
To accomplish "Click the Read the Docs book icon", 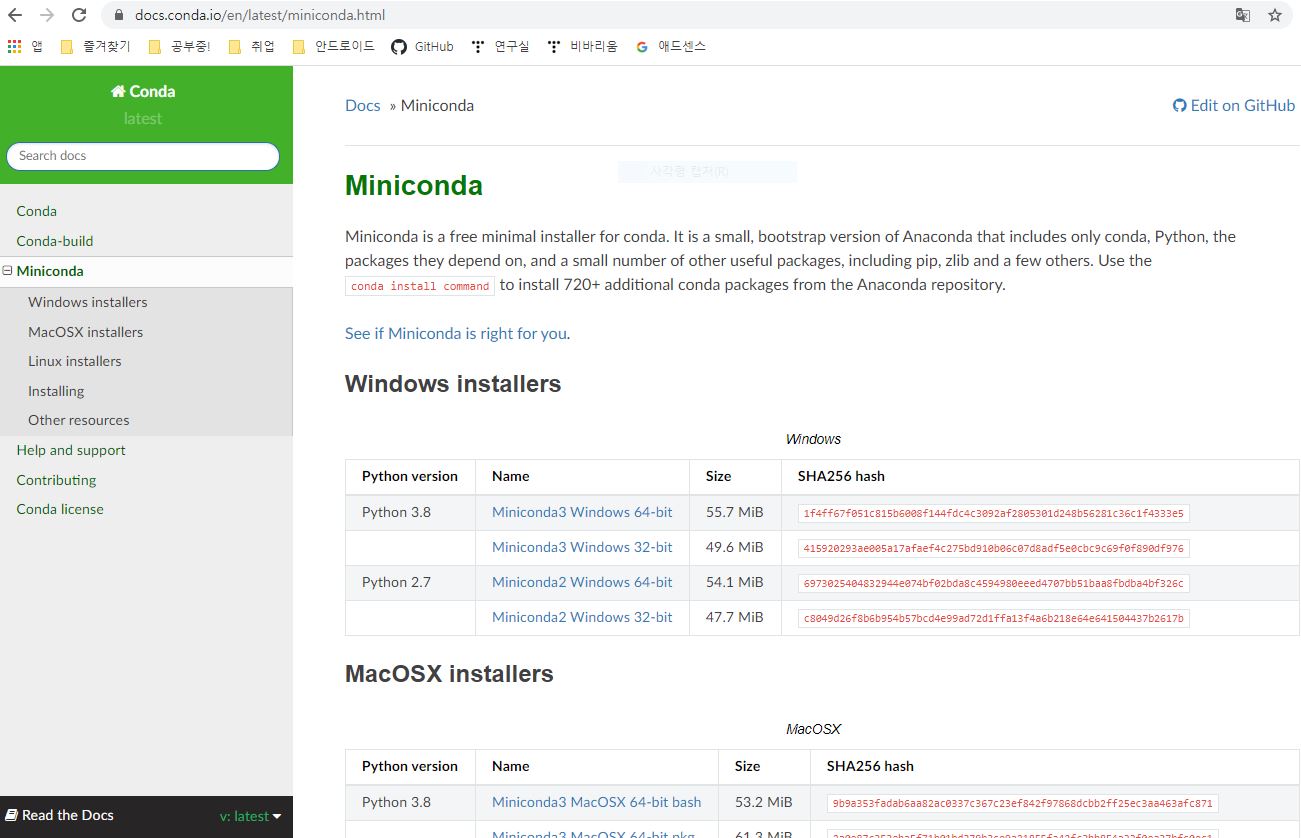I will pos(11,815).
